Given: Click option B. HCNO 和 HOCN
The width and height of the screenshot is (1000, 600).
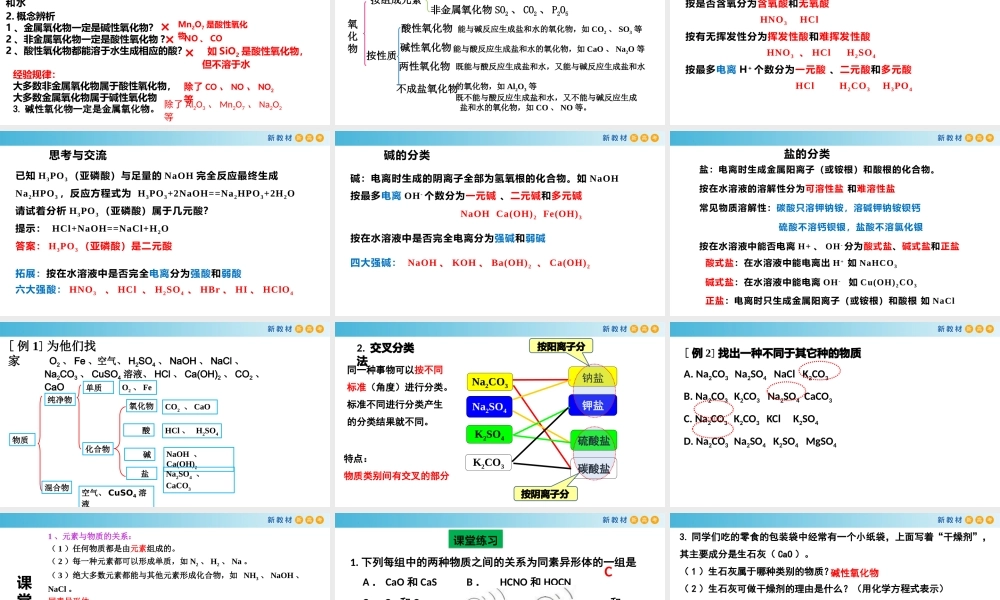Looking at the screenshot, I should (518, 582).
